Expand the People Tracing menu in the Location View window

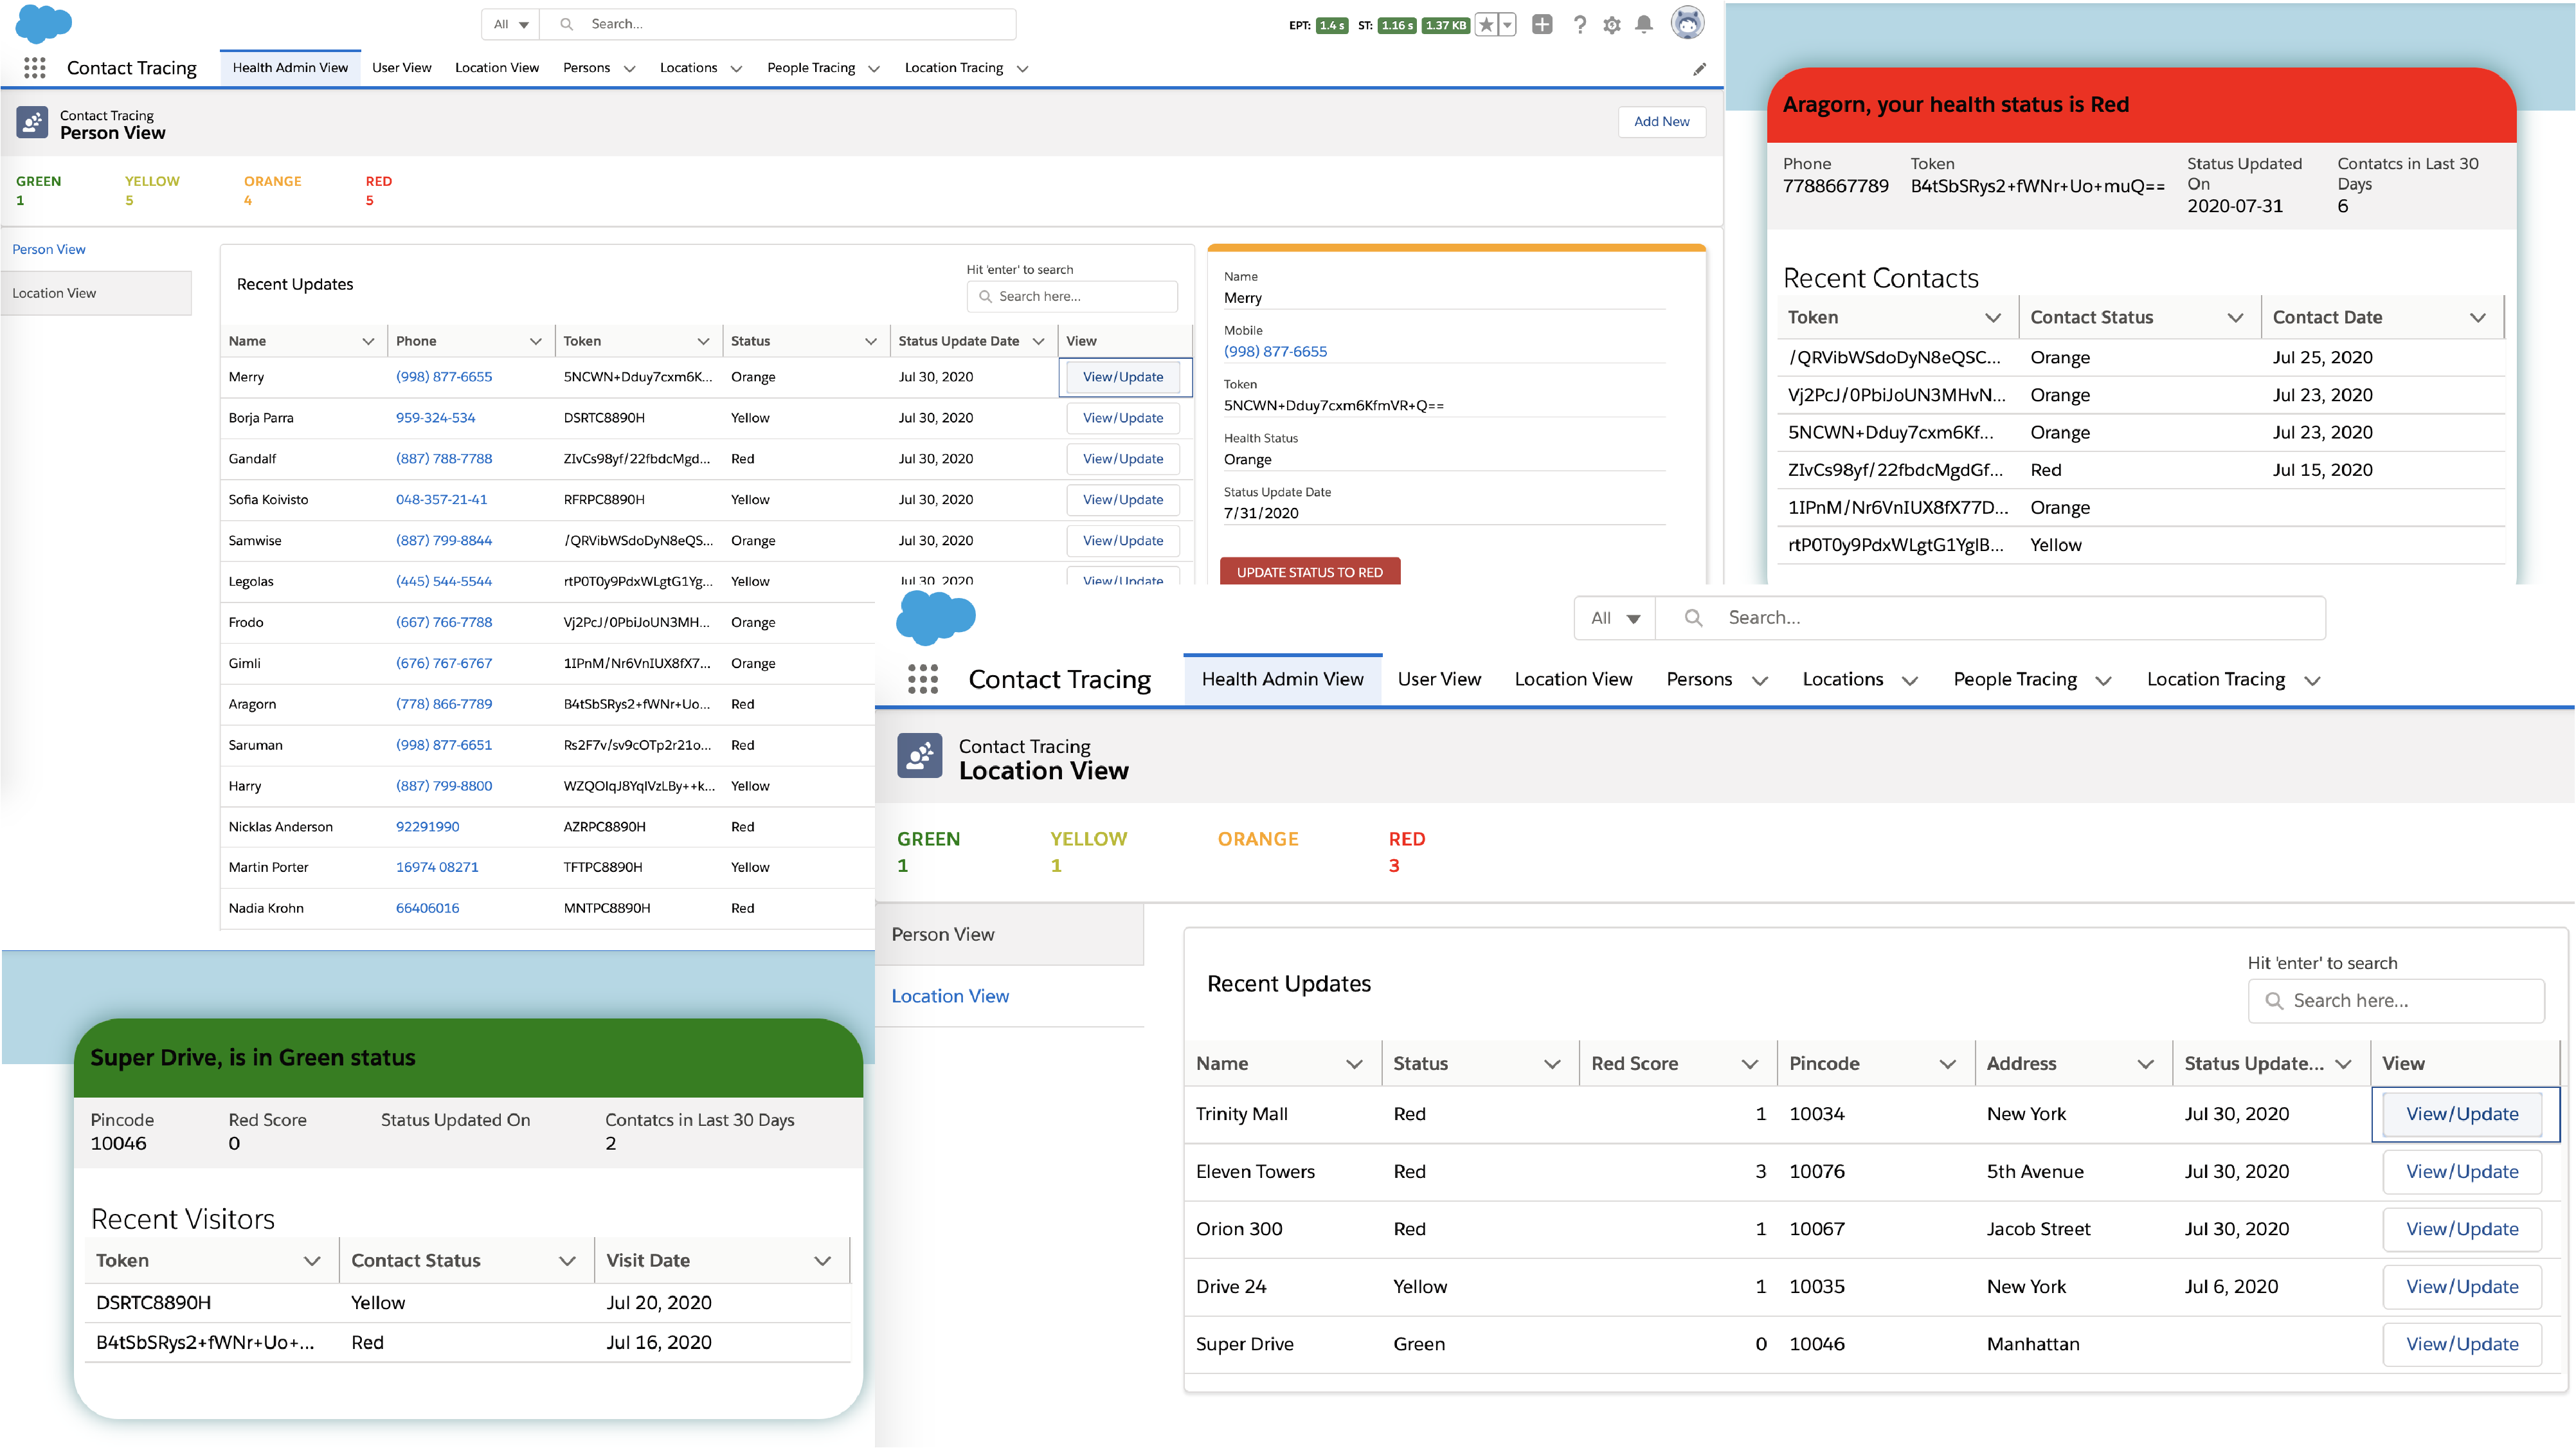tap(2103, 681)
